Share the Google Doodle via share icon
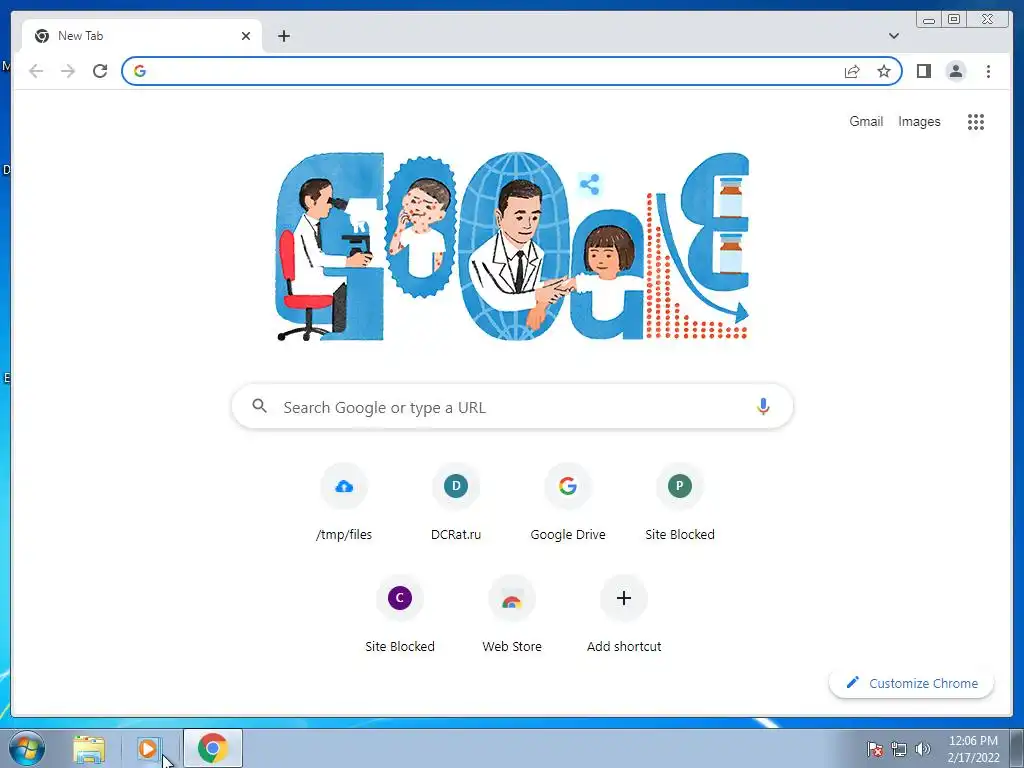This screenshot has width=1024, height=768. 590,185
